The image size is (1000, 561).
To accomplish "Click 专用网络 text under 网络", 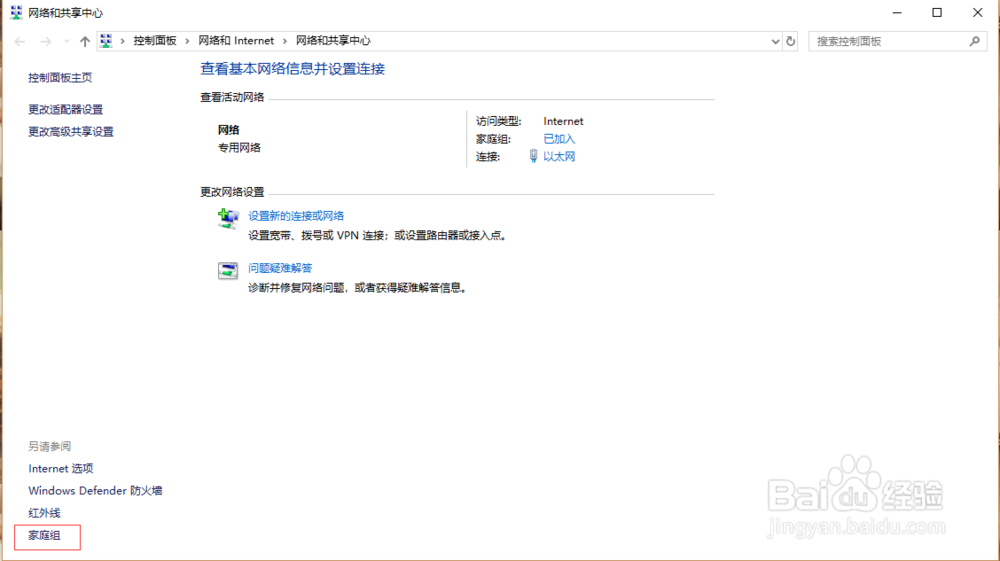I will 239,148.
